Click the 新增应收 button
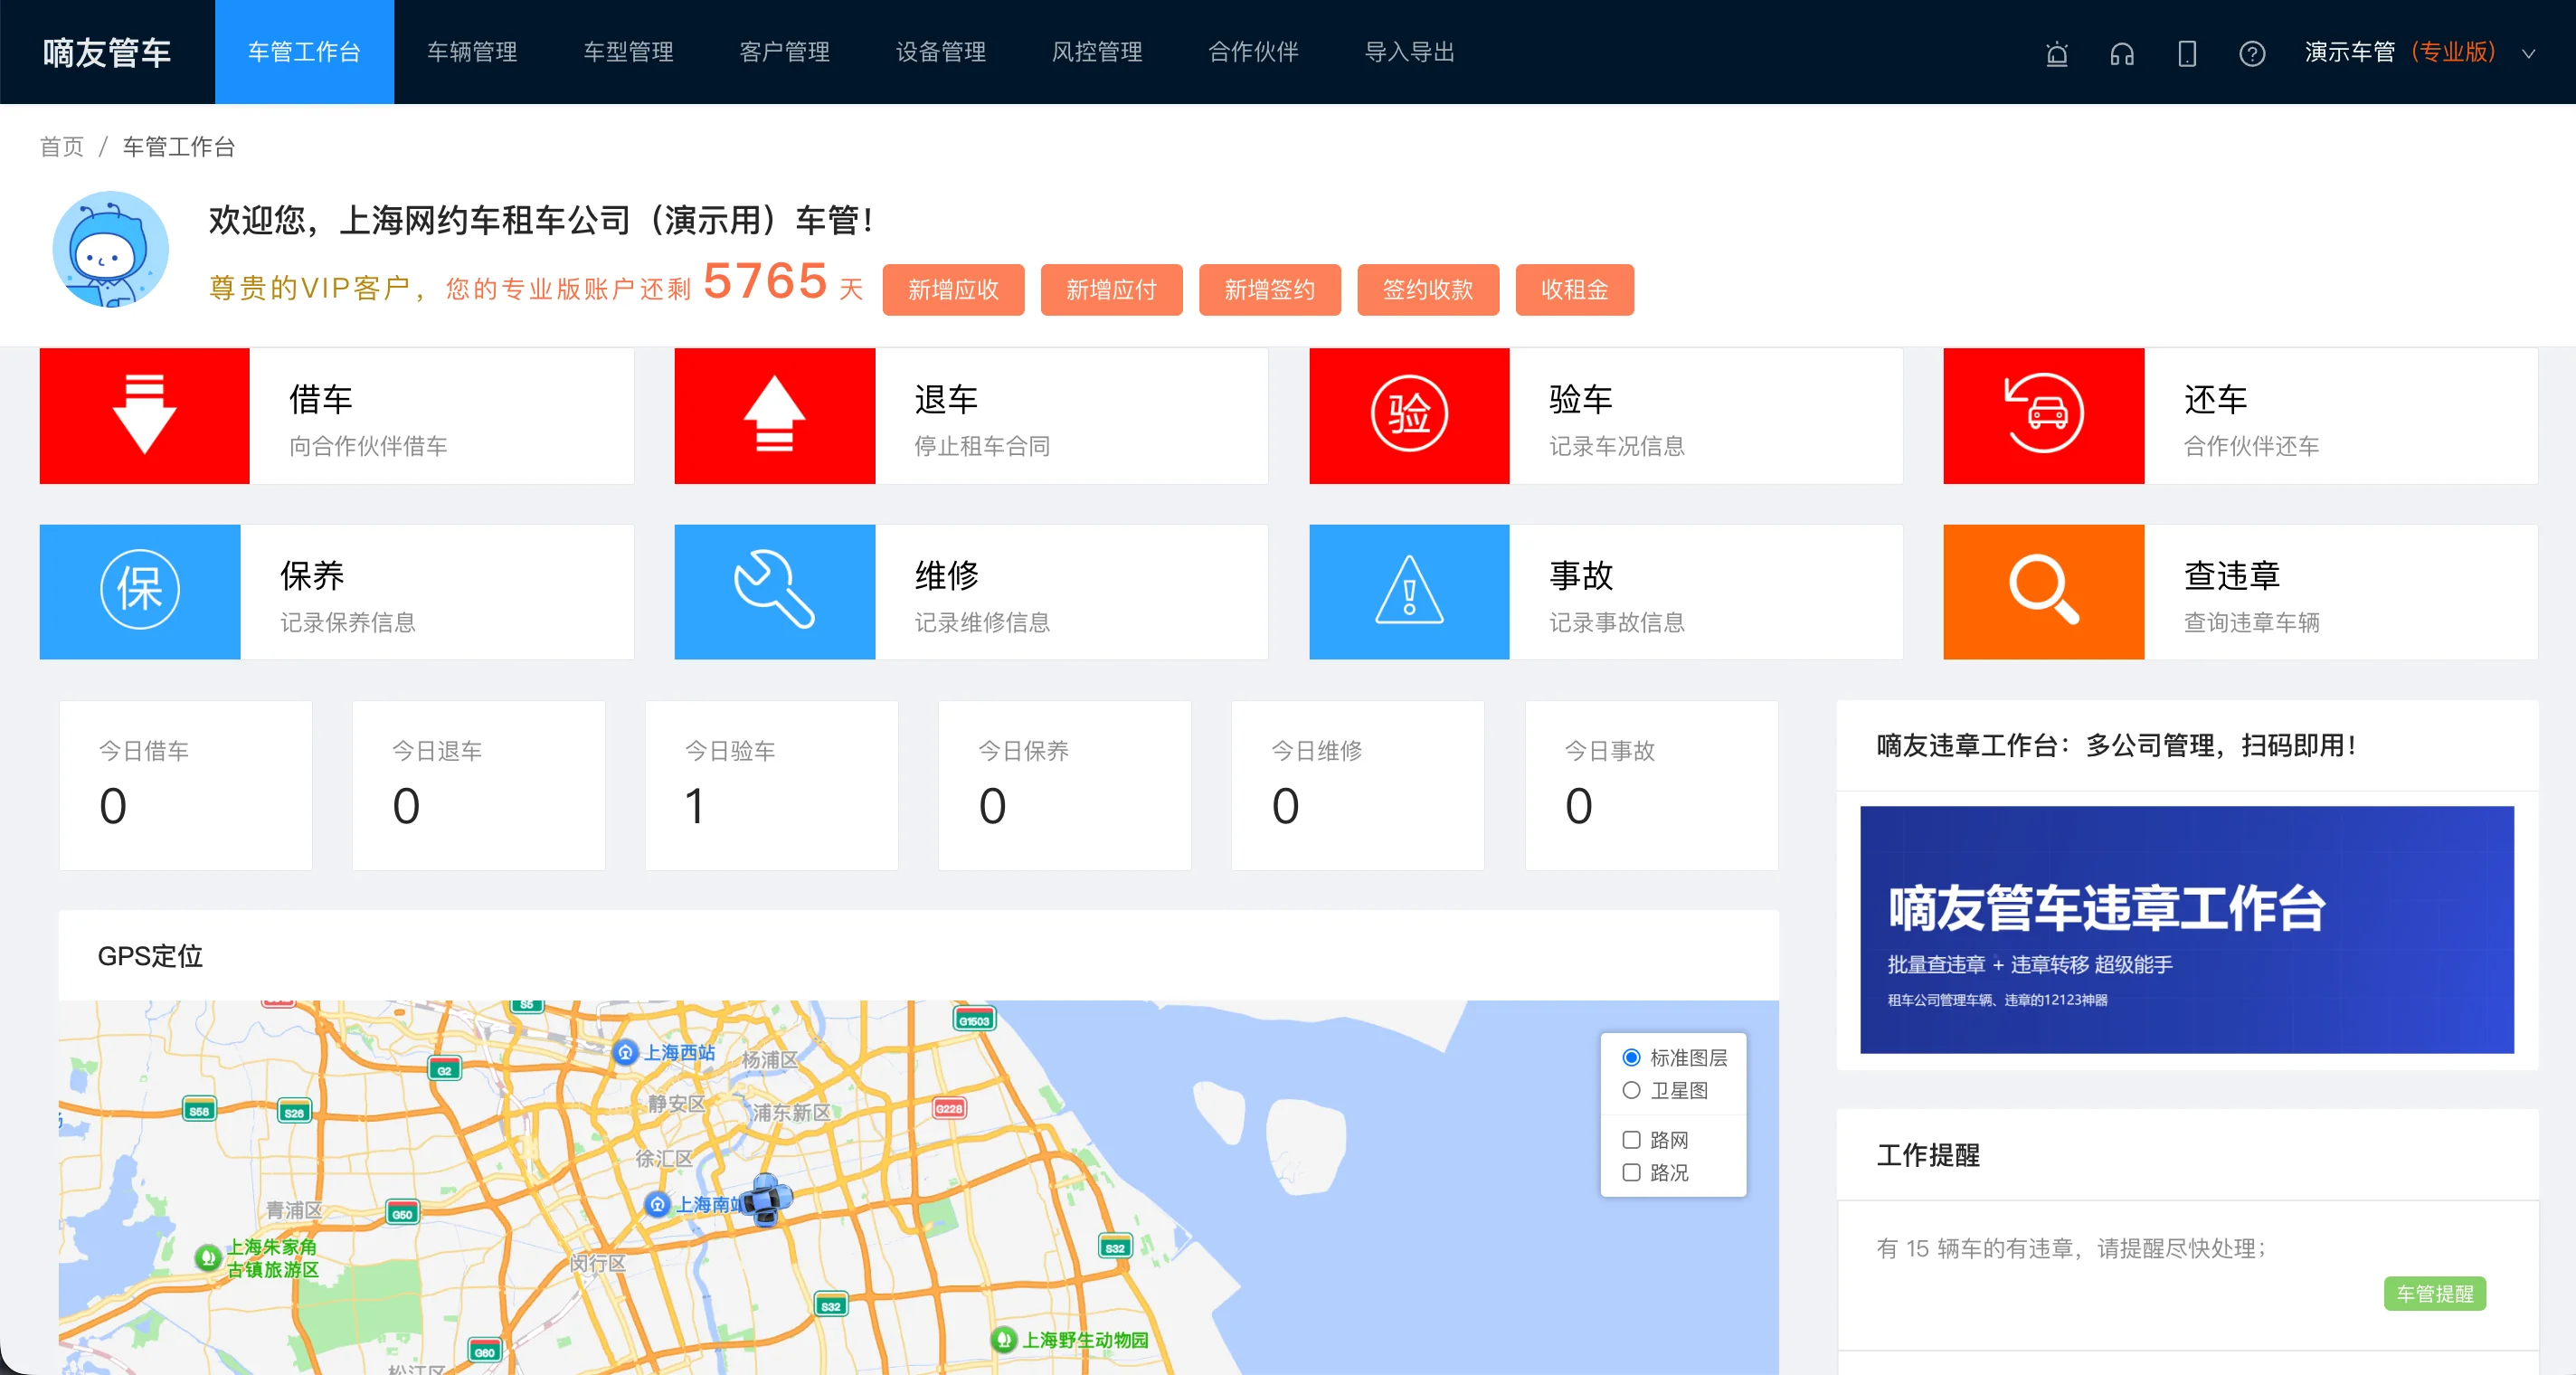 (x=953, y=290)
